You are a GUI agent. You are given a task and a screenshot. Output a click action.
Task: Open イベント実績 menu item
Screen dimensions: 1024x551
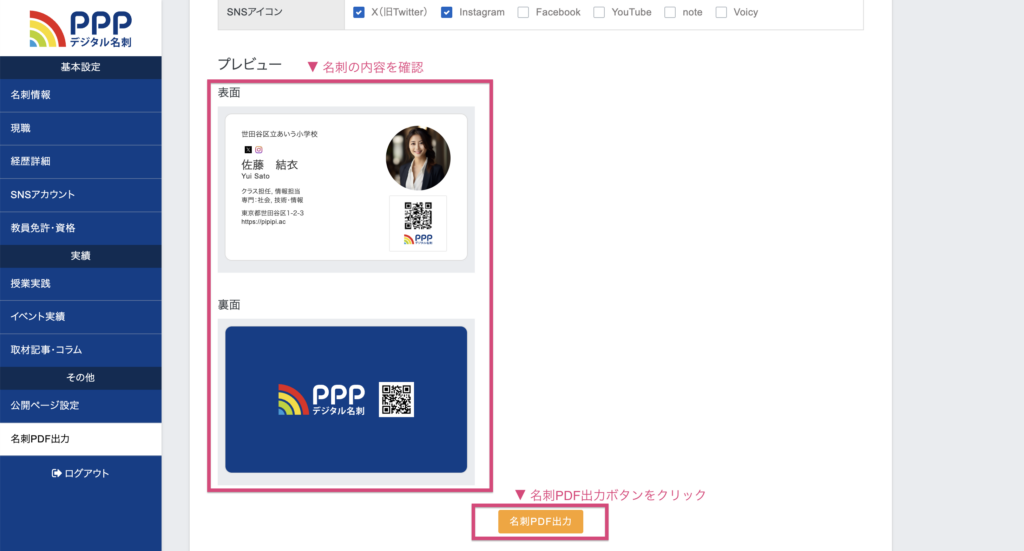coord(81,317)
